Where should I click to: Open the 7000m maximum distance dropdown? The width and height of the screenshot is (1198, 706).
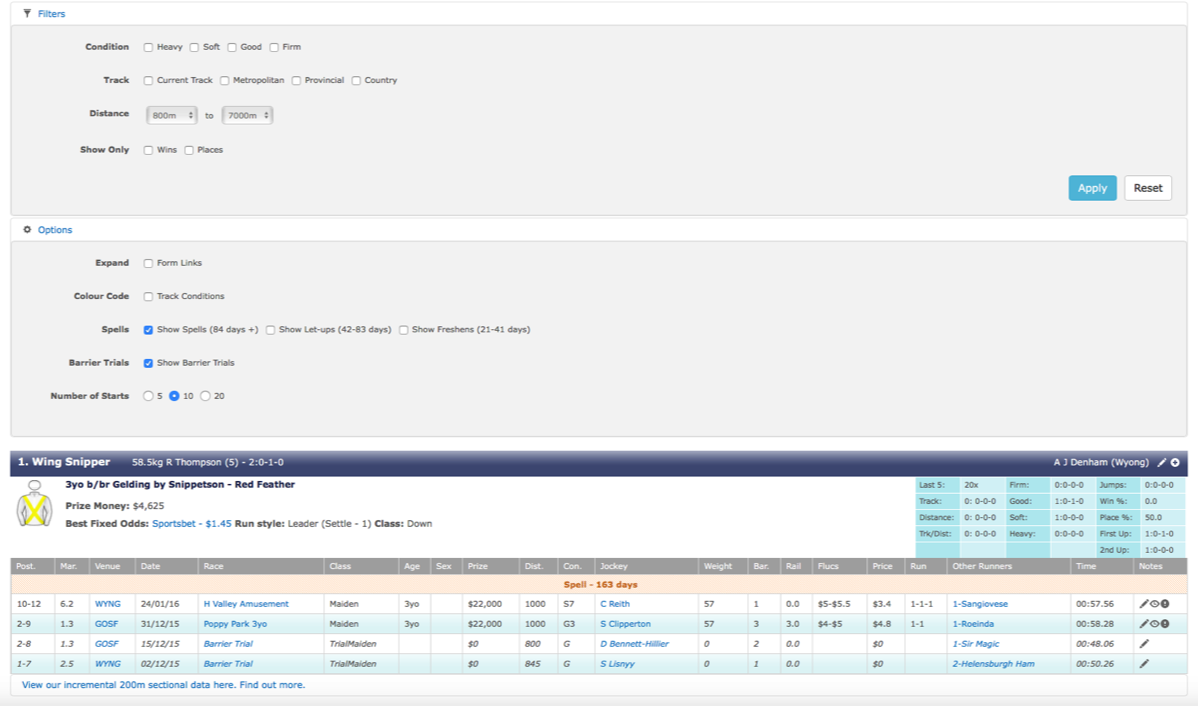[247, 116]
